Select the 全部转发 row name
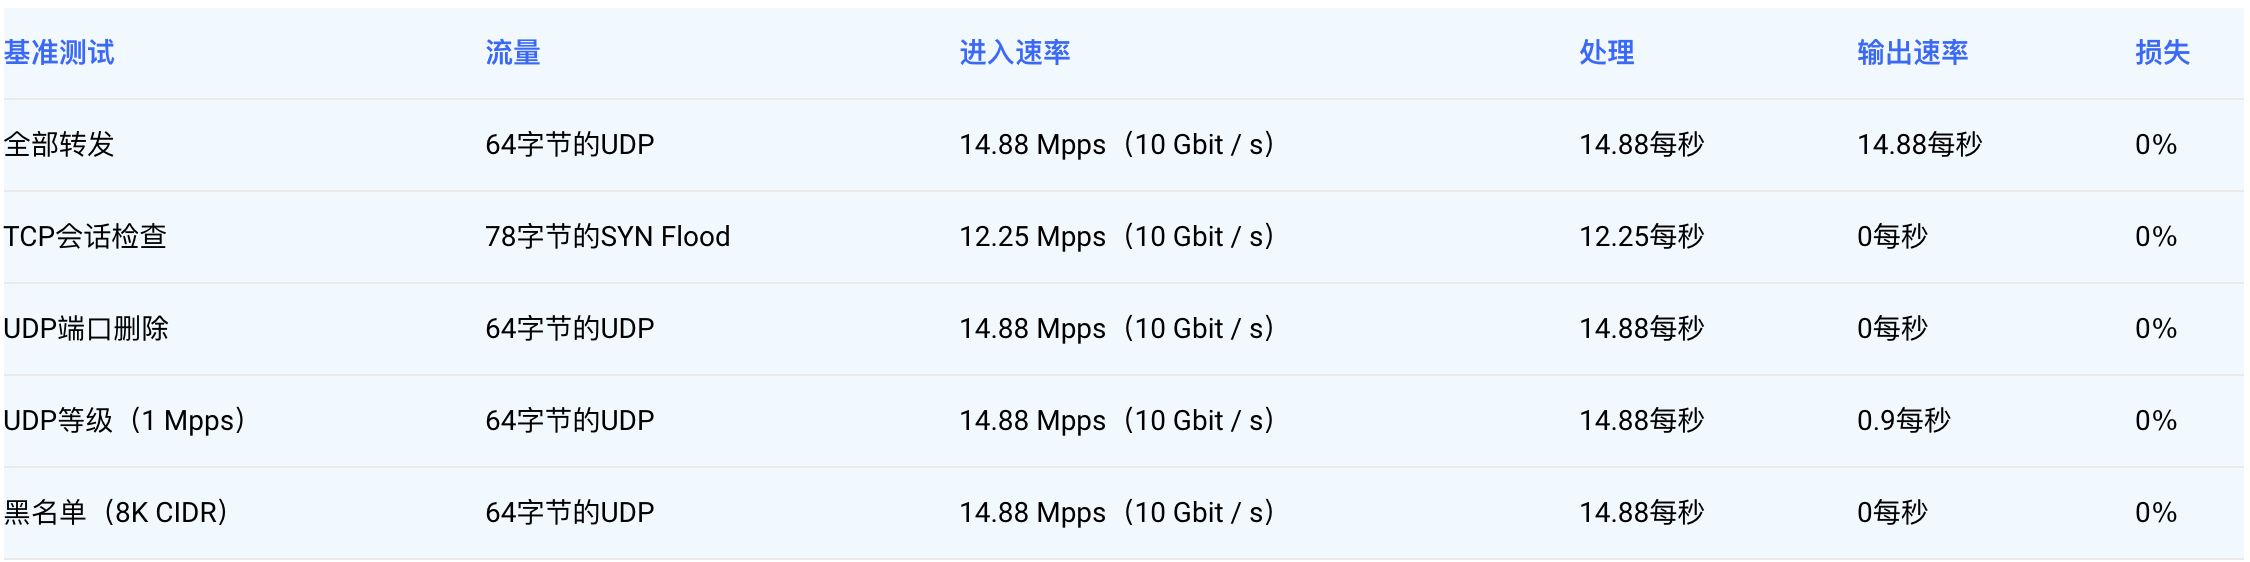 click(x=59, y=144)
